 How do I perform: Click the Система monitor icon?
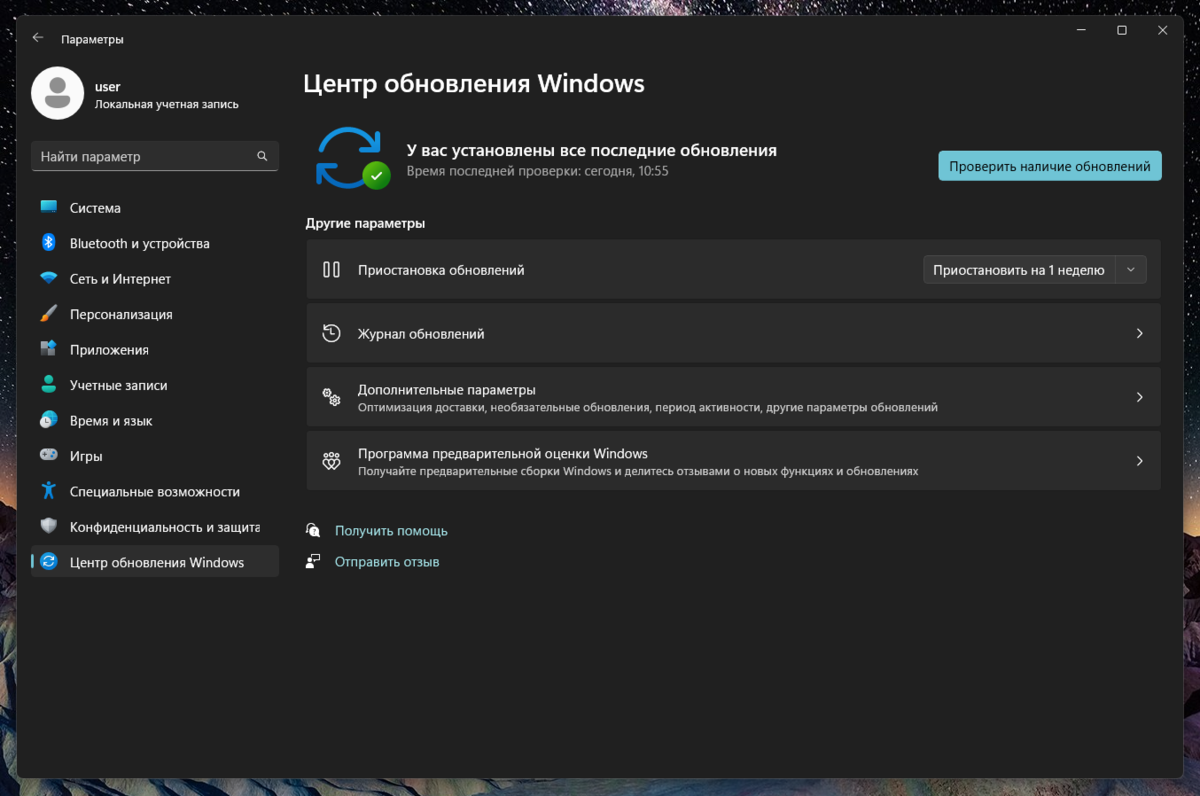tap(49, 208)
